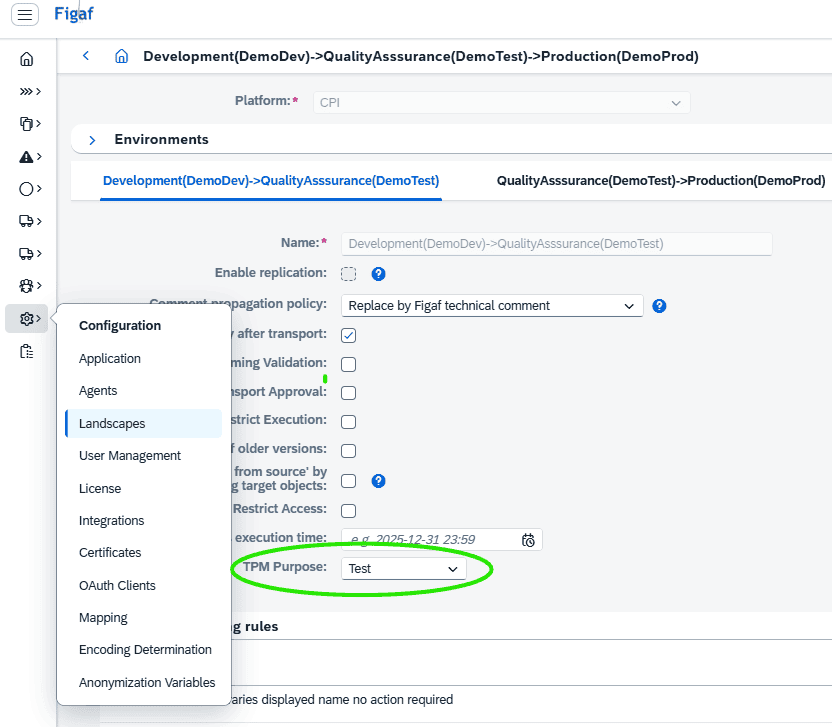Viewport: 832px width, 727px height.
Task: Click the landscape title heading text
Action: pyautogui.click(x=421, y=56)
